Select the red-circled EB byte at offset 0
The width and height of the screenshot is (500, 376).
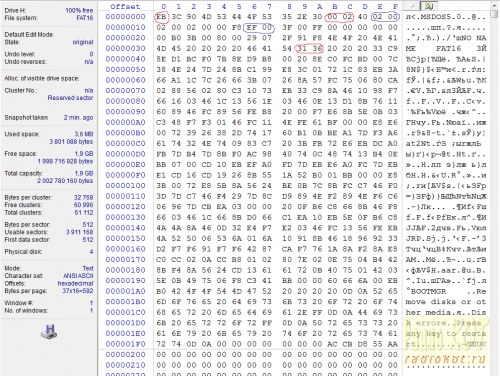point(161,17)
